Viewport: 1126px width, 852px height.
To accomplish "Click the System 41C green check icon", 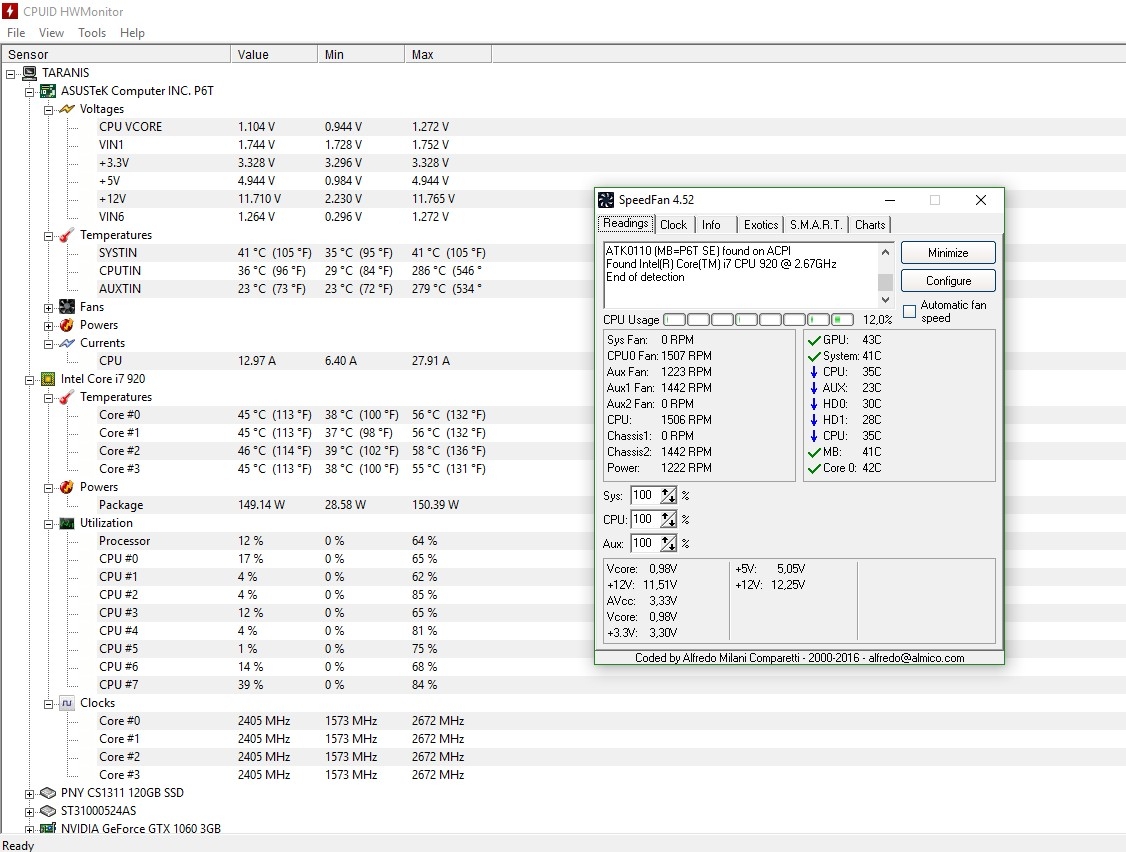I will click(814, 356).
